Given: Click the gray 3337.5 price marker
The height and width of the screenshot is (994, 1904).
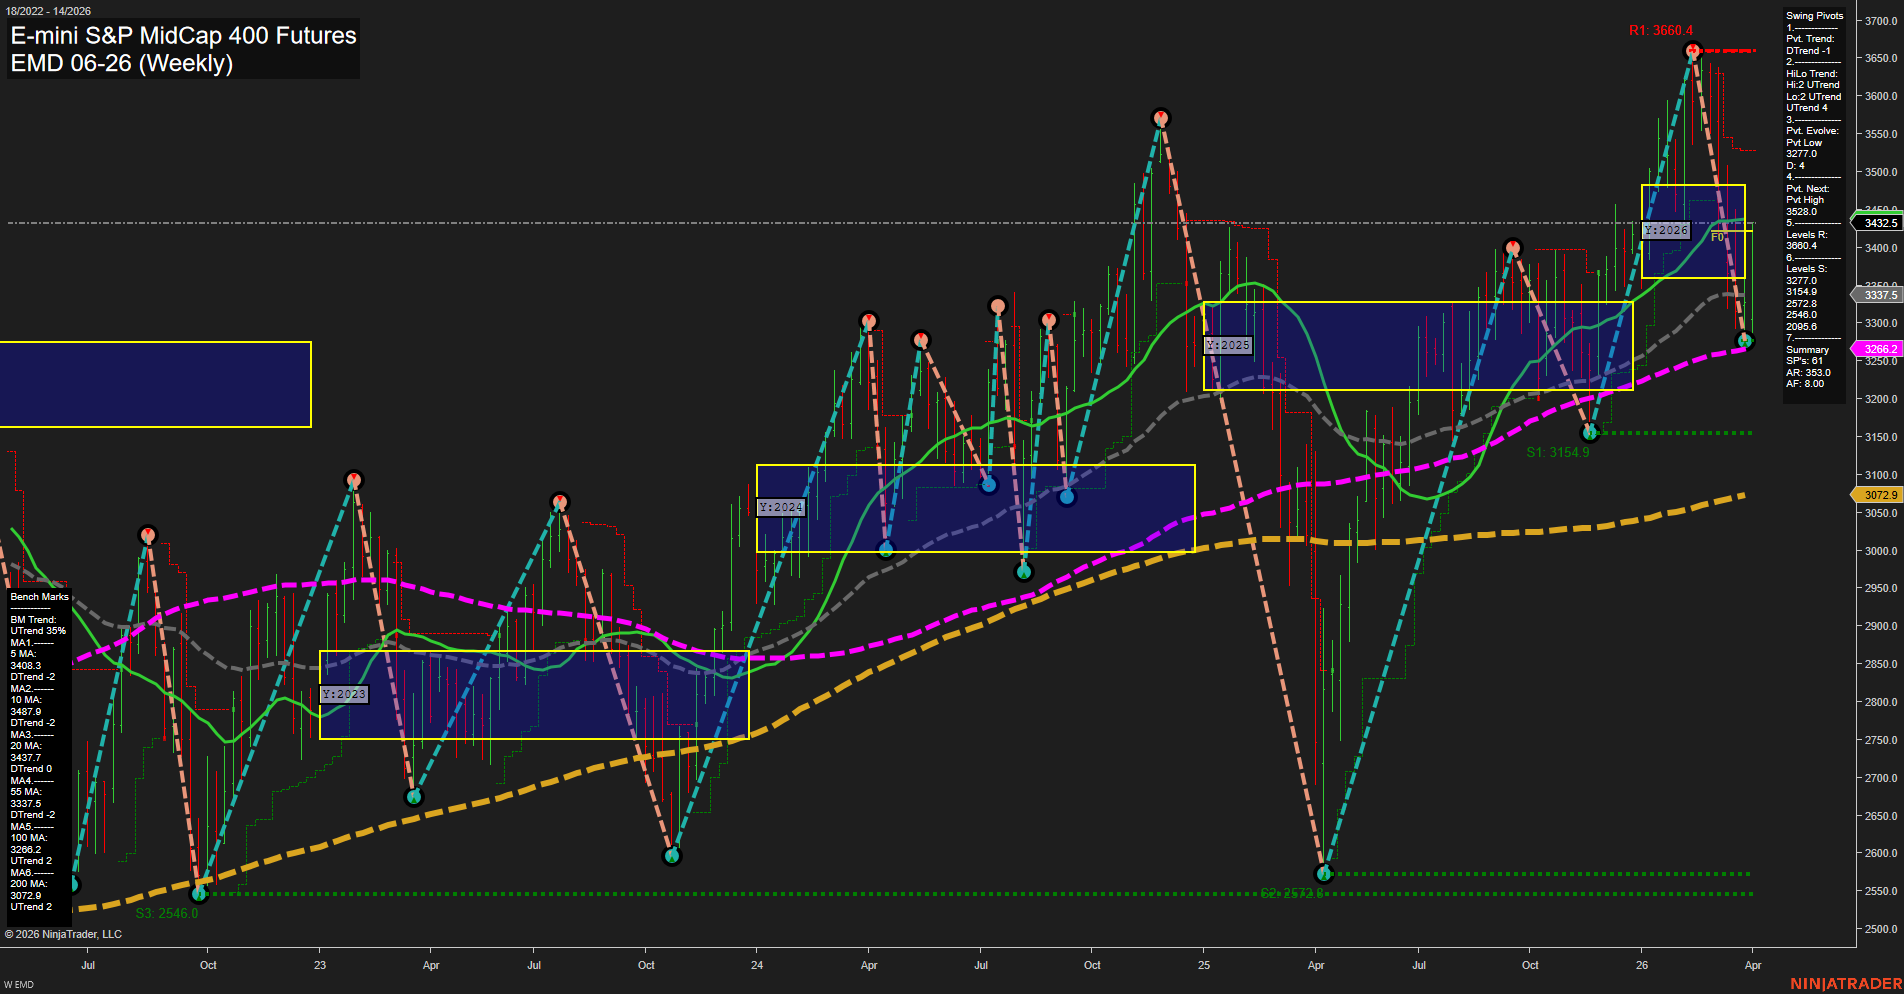Looking at the screenshot, I should pos(1879,295).
